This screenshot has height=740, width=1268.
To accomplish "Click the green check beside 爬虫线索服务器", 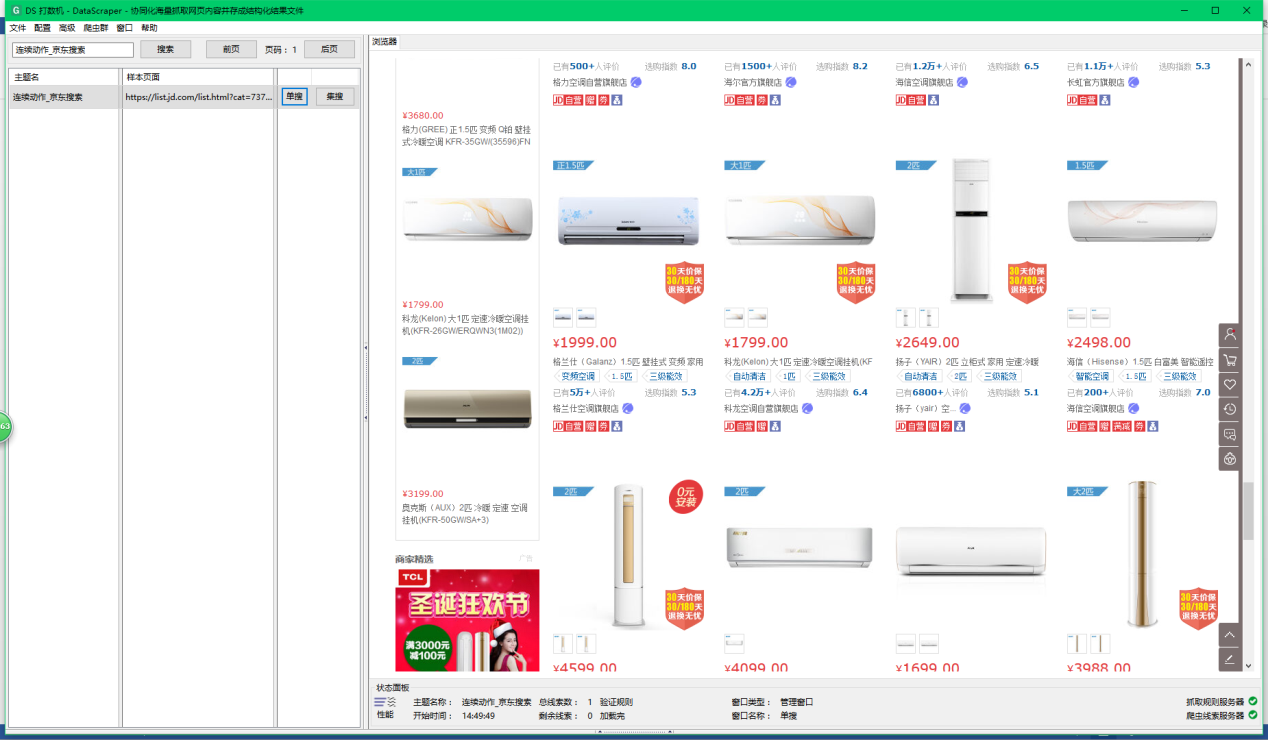I will 1253,715.
